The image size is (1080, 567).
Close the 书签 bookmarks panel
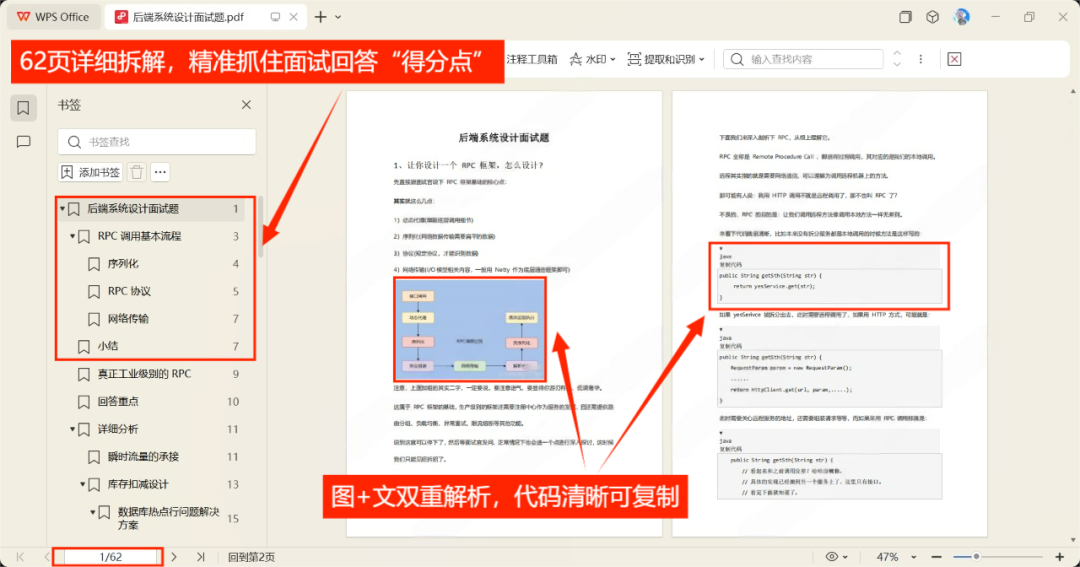[x=247, y=105]
